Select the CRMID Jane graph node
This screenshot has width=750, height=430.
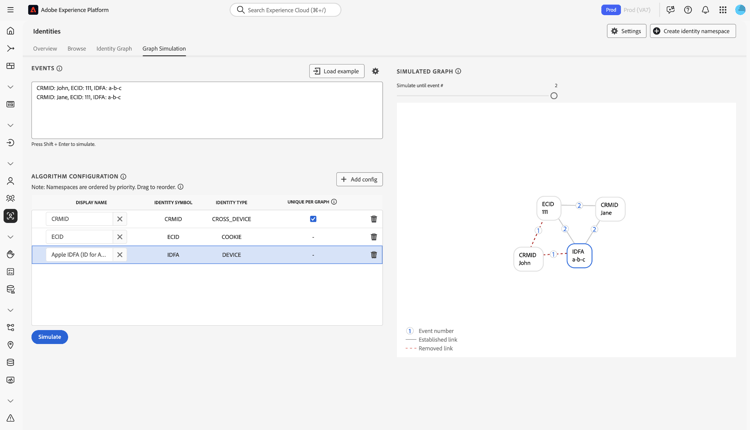[x=610, y=209]
